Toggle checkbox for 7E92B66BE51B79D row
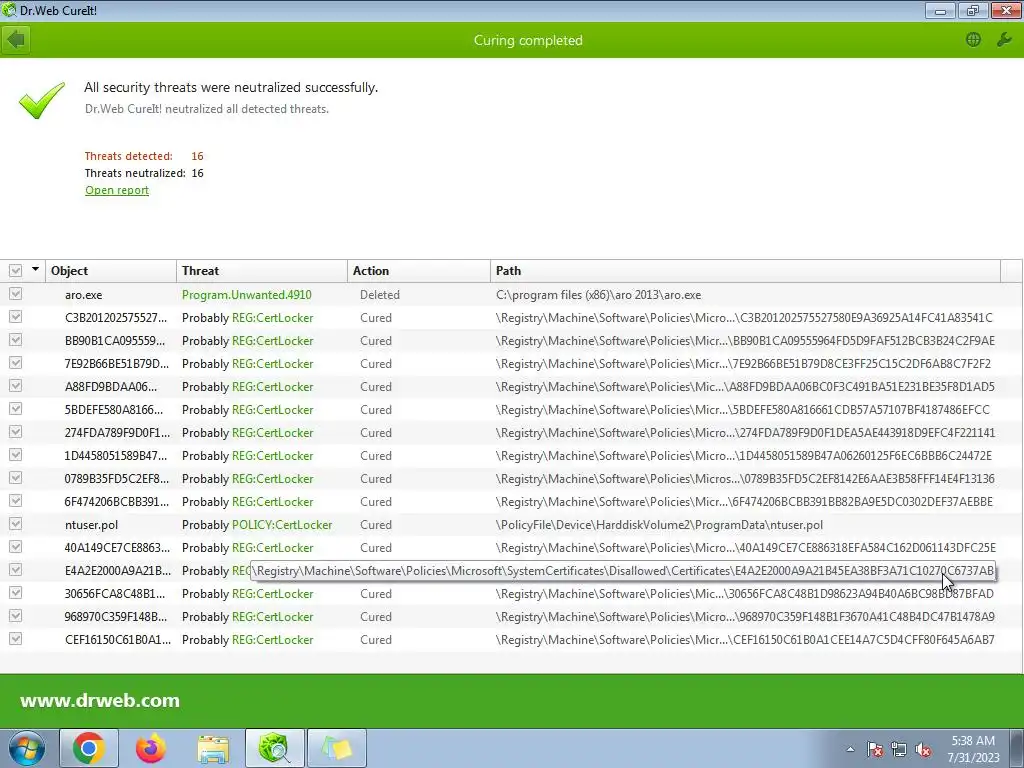 point(16,363)
